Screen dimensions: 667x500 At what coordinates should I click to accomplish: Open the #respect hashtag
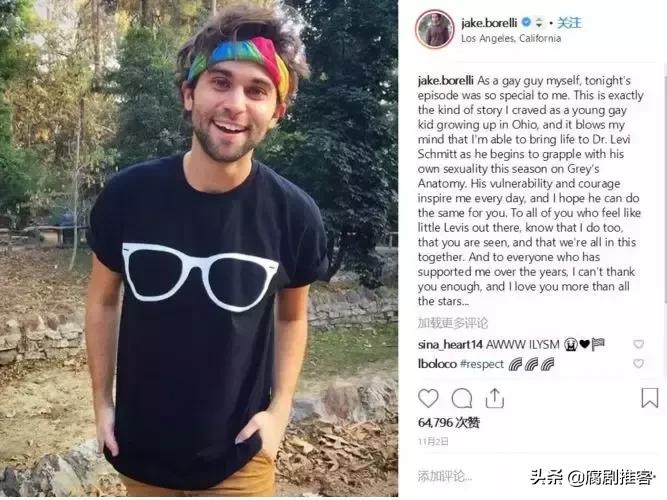pyautogui.click(x=482, y=364)
